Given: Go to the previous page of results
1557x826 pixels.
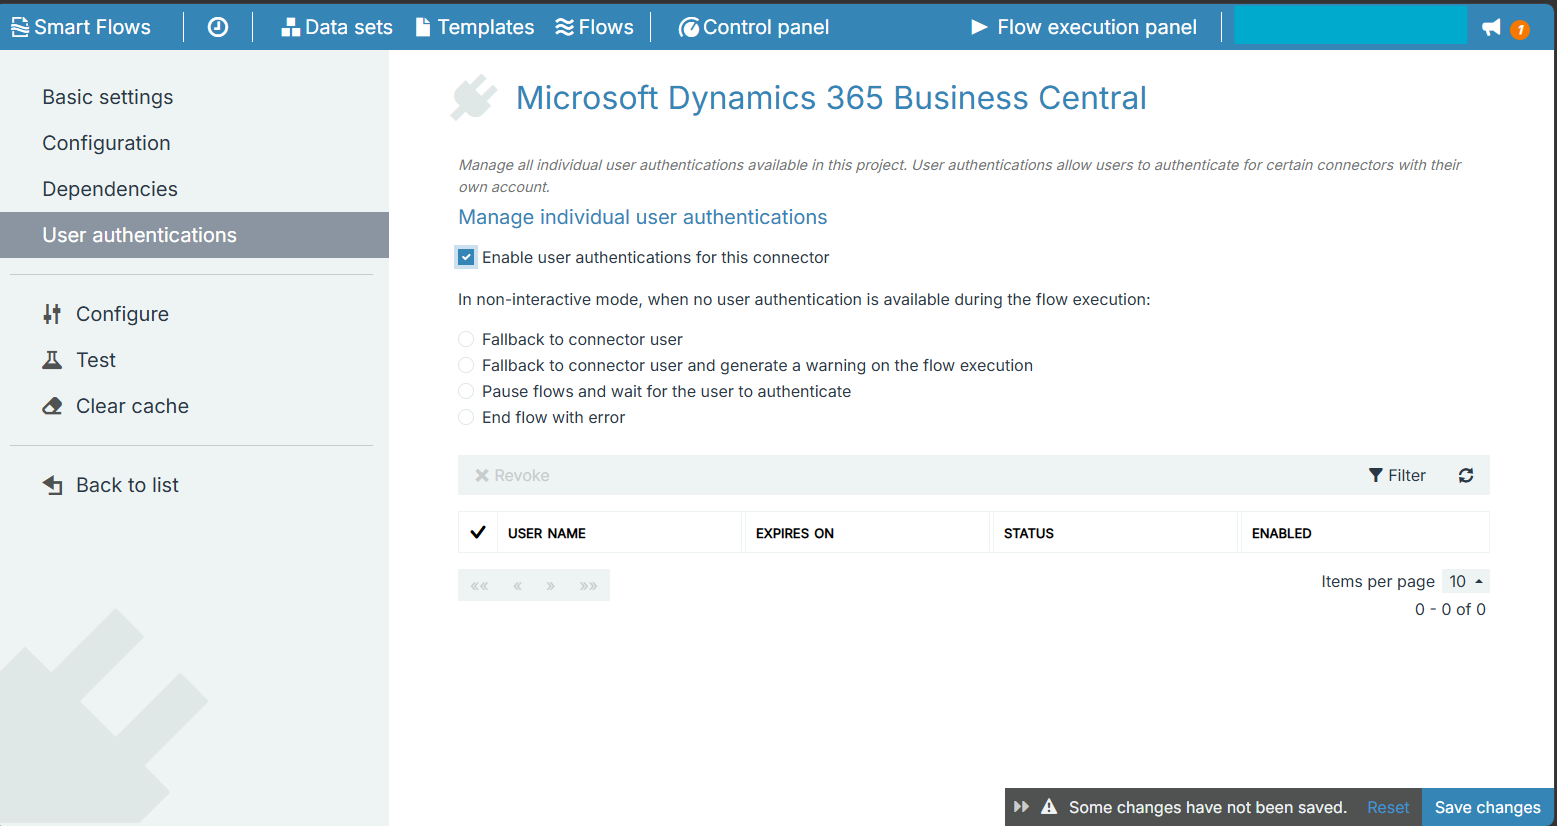Looking at the screenshot, I should (517, 585).
